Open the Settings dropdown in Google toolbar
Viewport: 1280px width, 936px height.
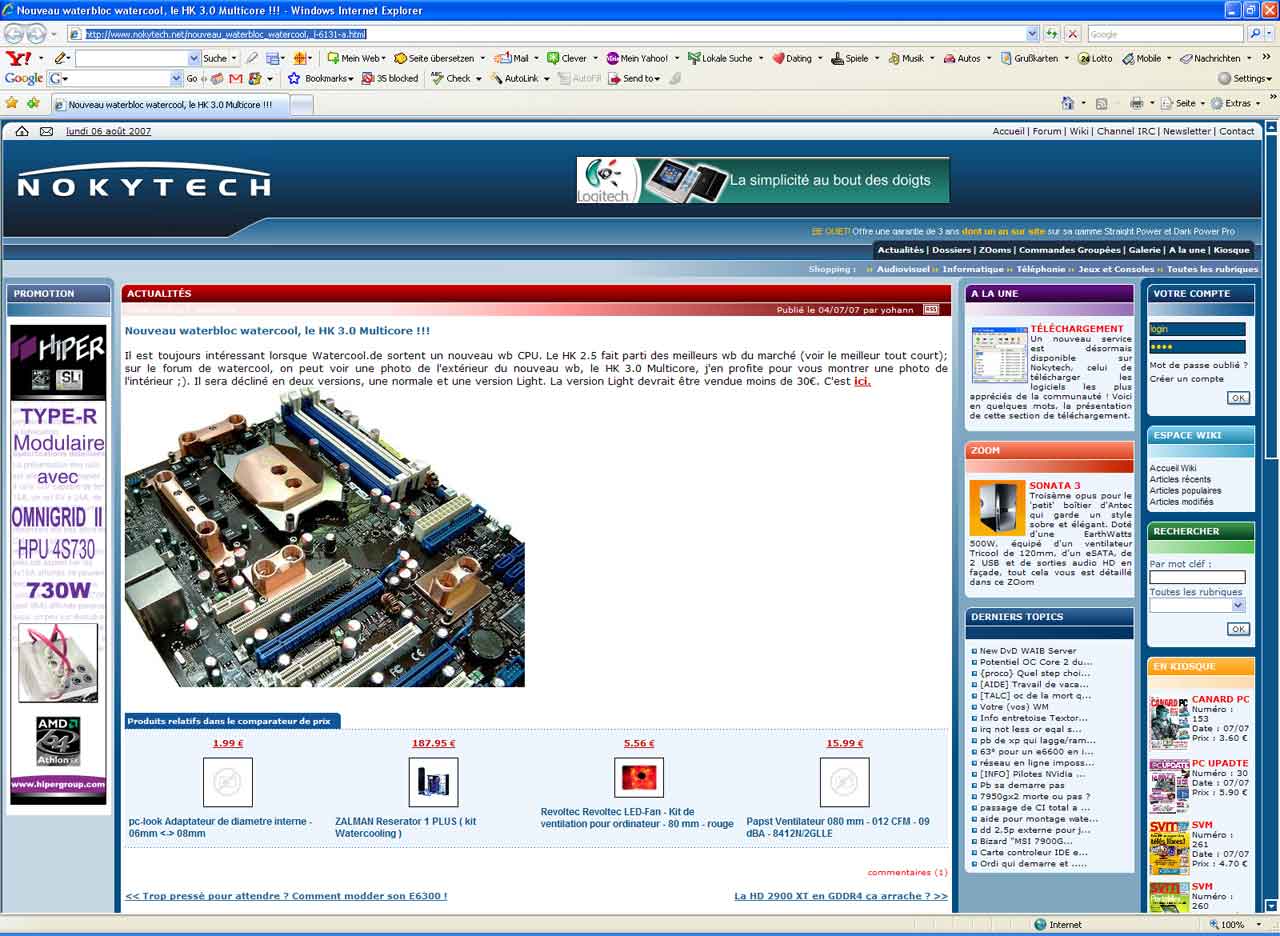click(x=1245, y=78)
